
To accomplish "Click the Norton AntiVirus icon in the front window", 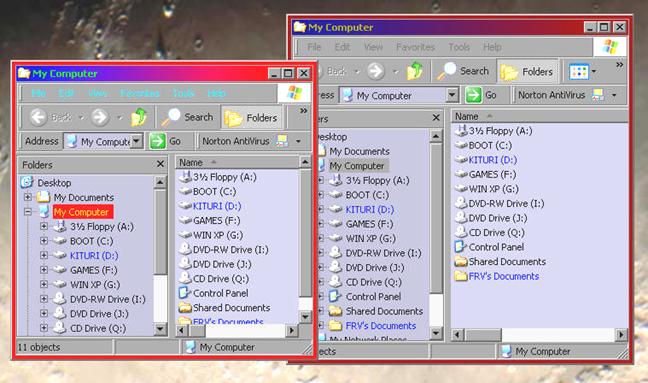I will coord(282,141).
